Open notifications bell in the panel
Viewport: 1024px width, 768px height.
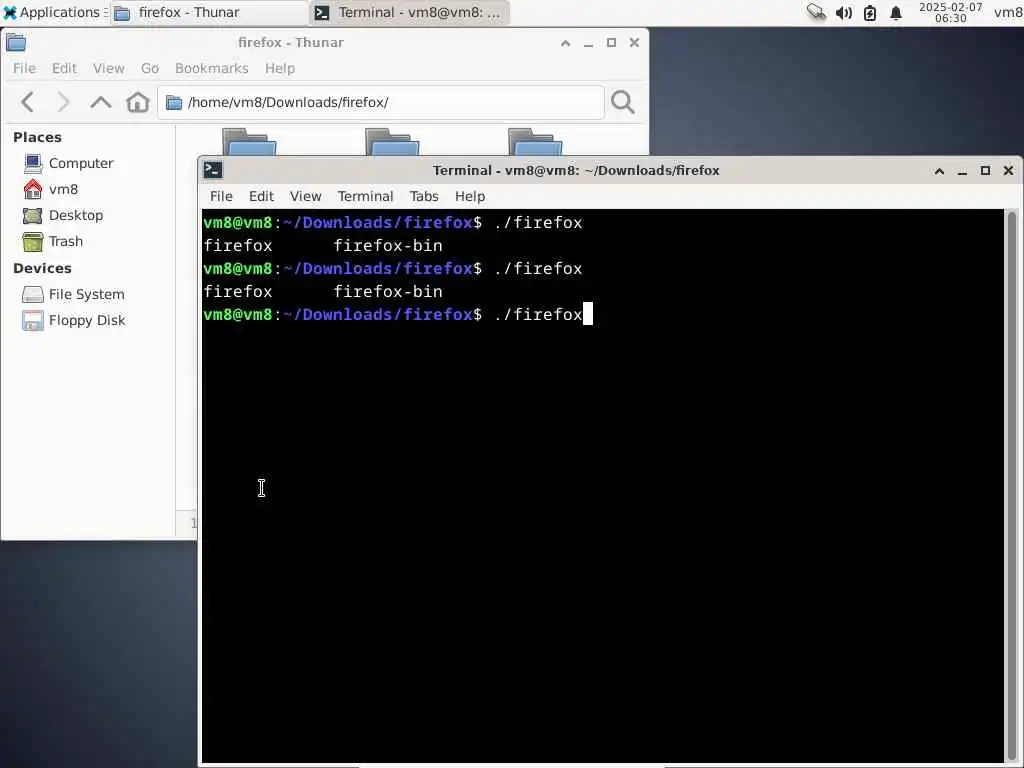click(896, 12)
